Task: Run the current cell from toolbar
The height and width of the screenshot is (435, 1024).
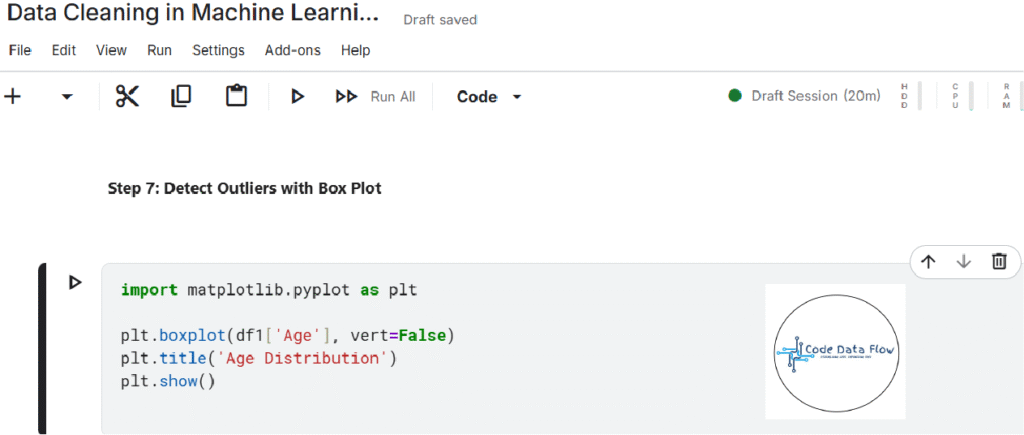Action: point(297,97)
